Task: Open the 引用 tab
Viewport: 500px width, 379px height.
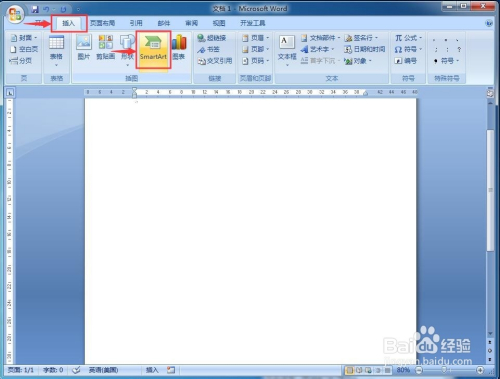Action: 136,23
